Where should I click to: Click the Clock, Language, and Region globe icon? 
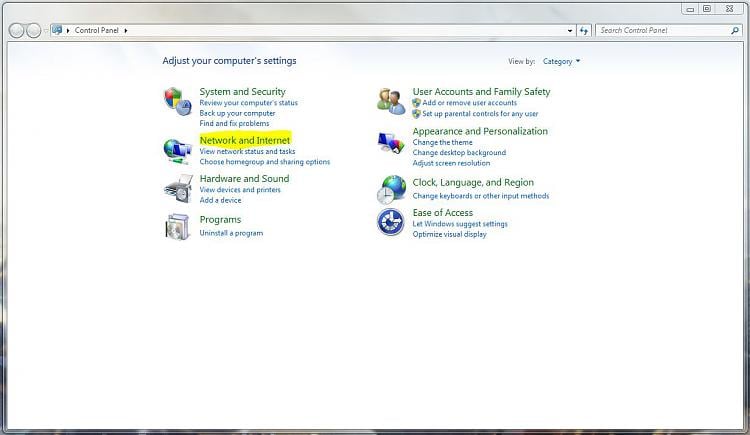pyautogui.click(x=391, y=190)
